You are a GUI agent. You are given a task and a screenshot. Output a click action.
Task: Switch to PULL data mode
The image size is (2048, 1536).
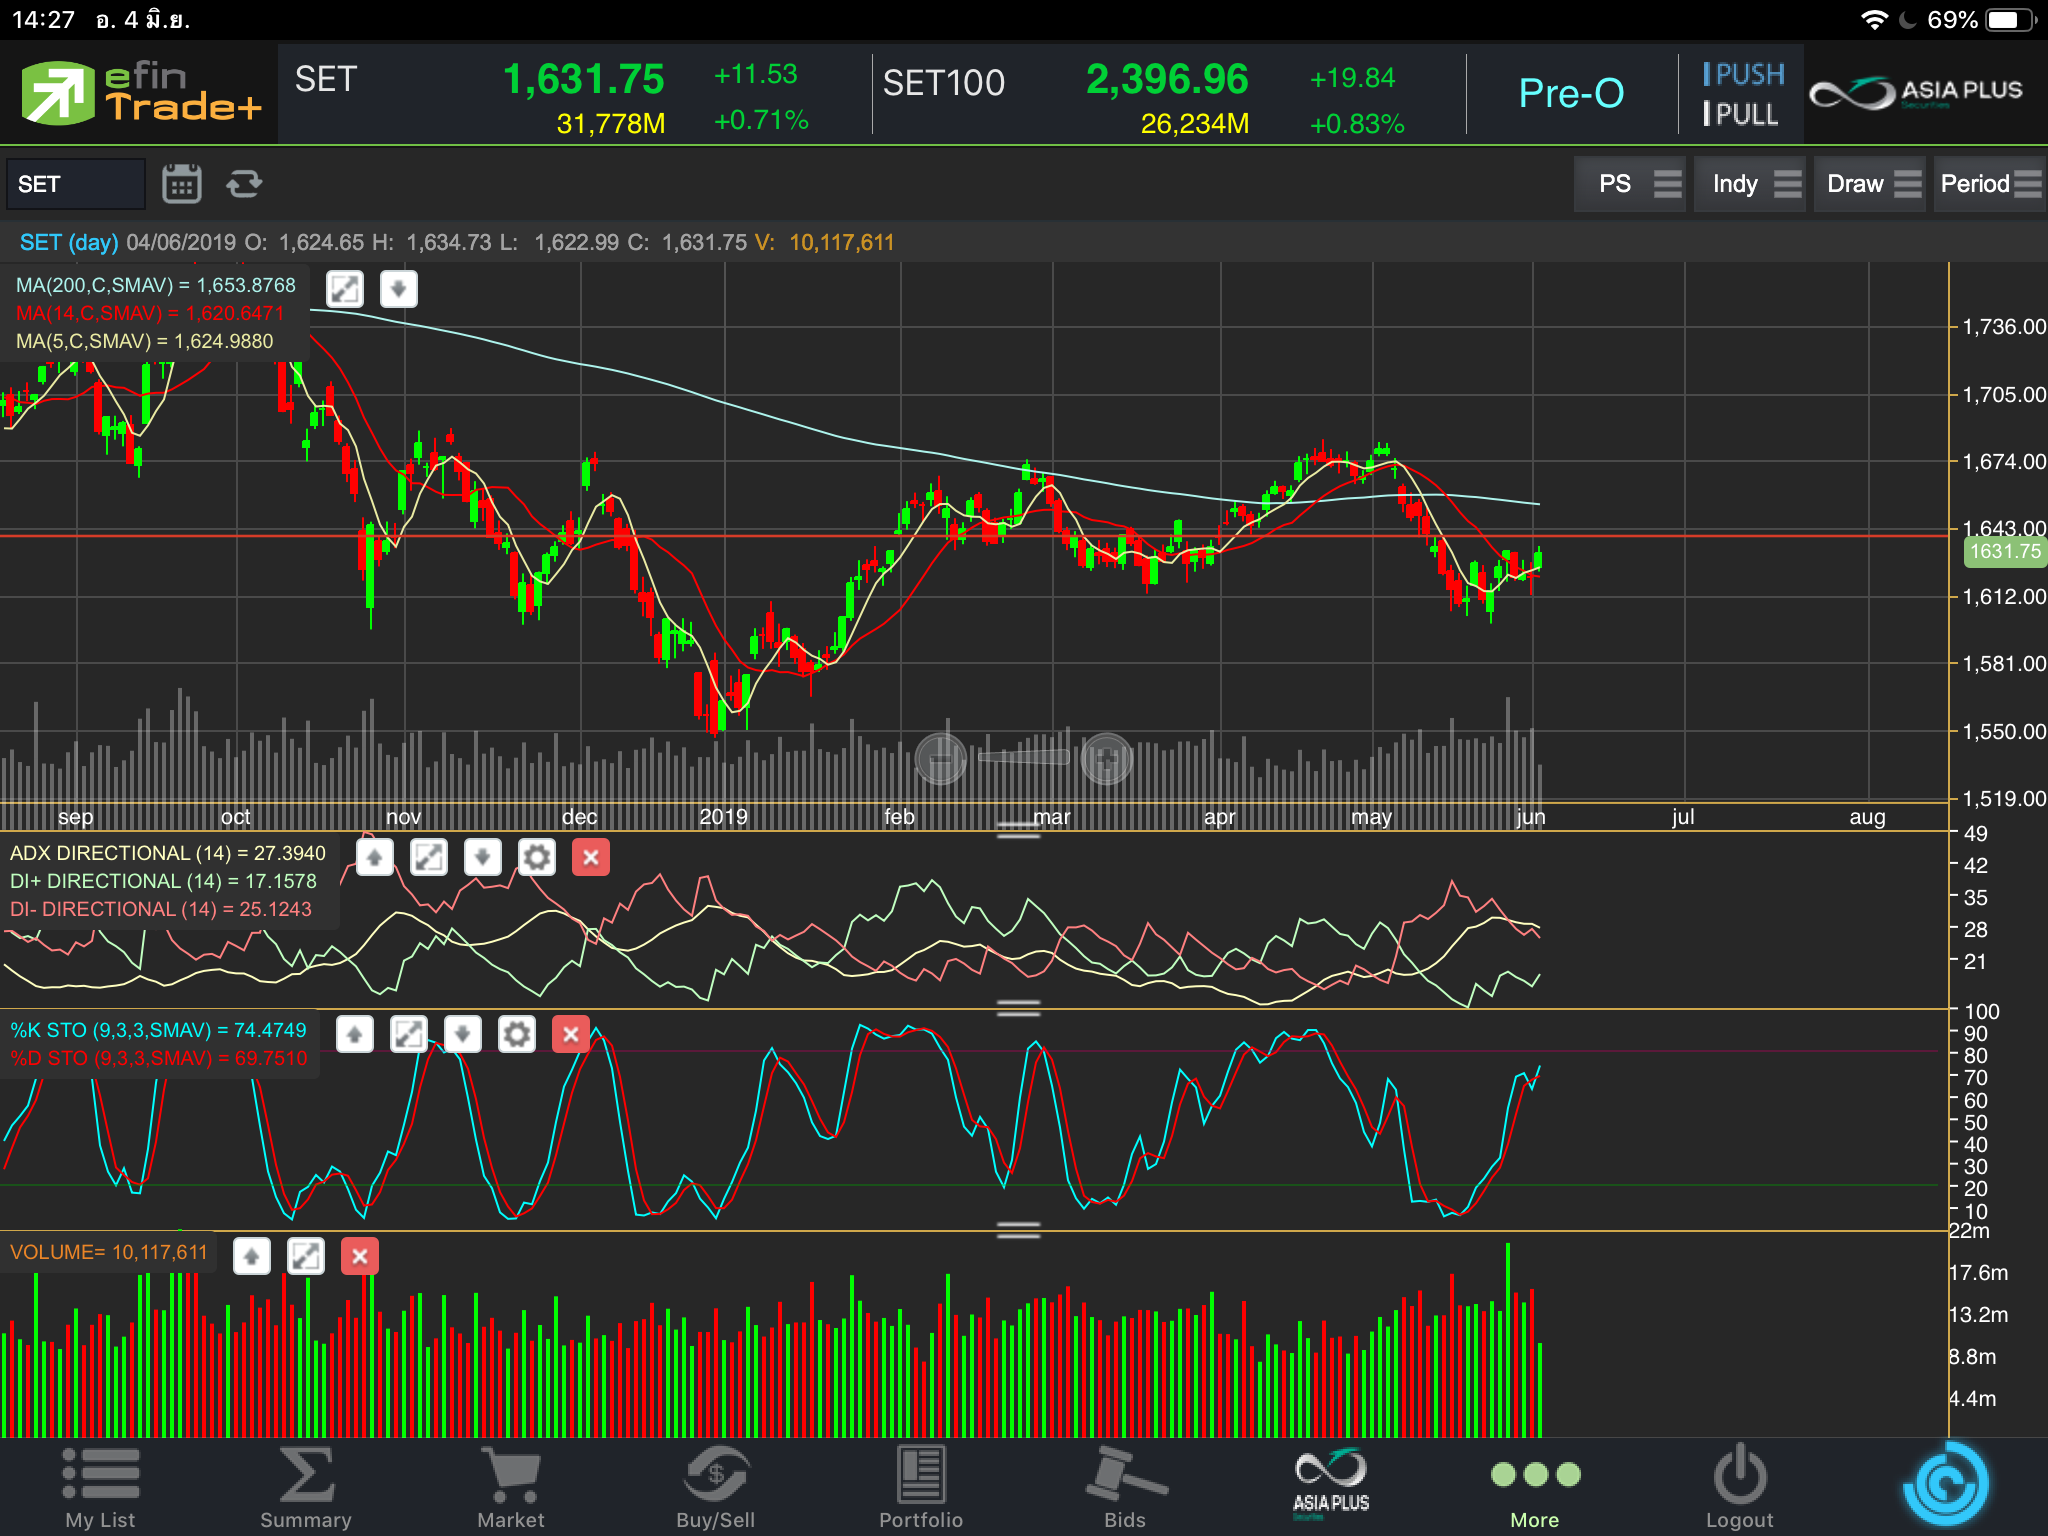[1741, 115]
